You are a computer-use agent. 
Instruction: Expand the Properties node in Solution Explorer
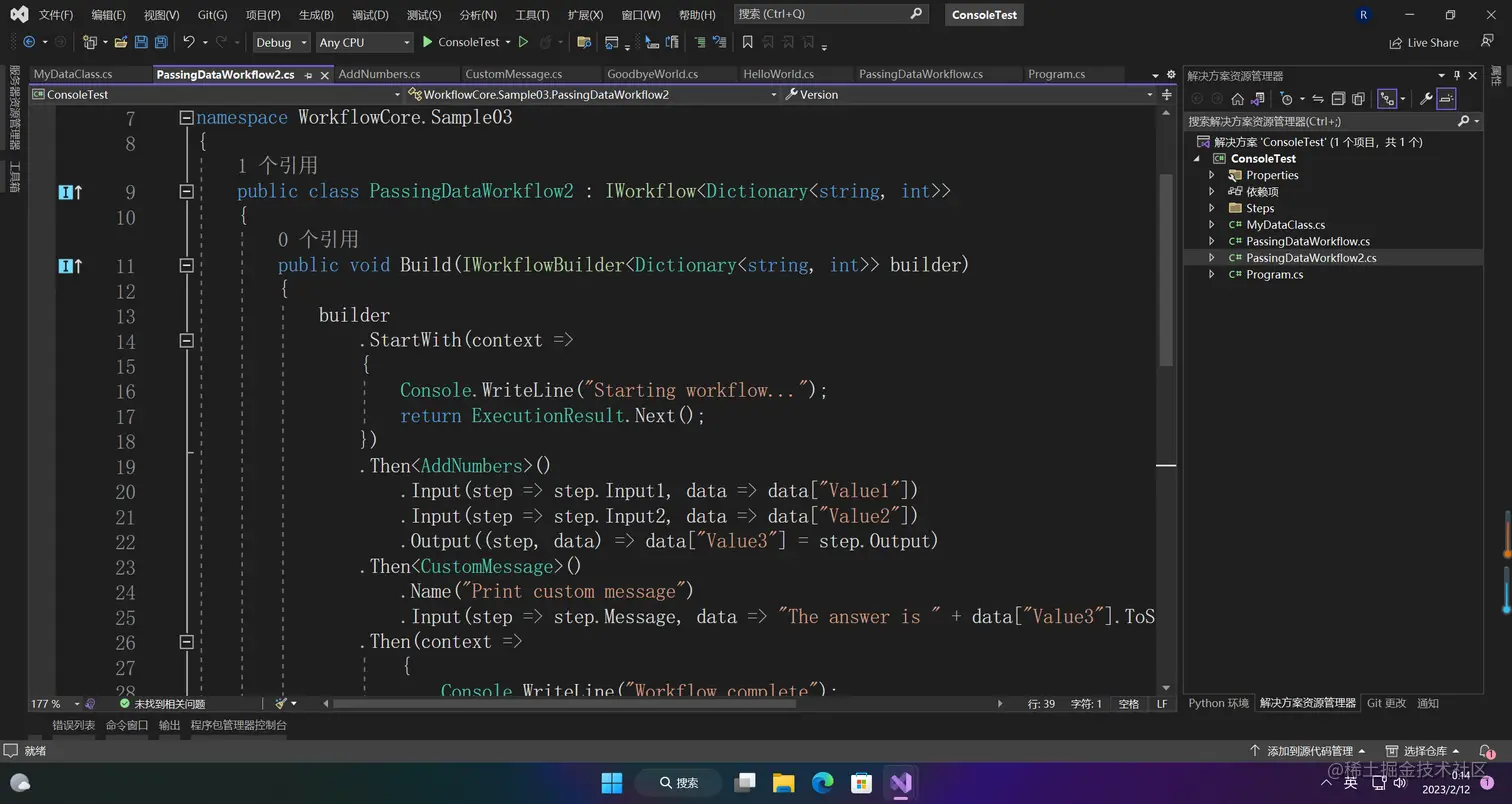(x=1212, y=175)
